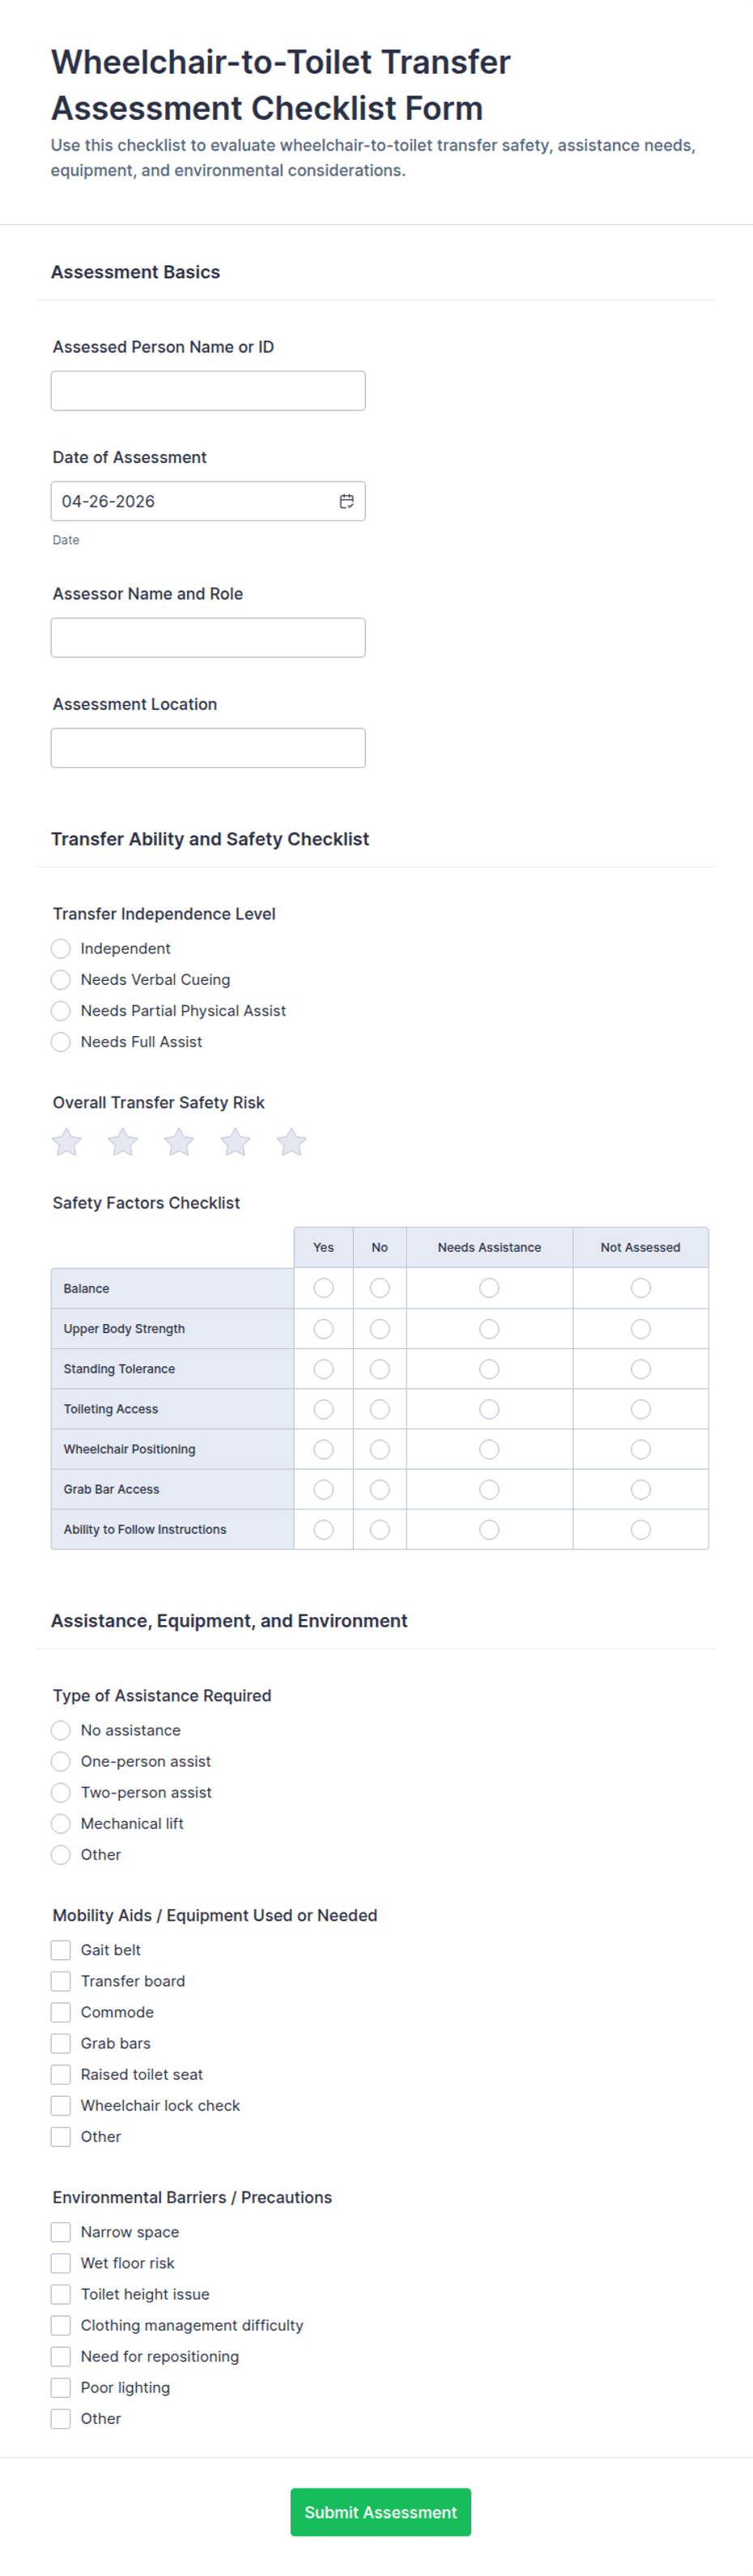This screenshot has width=753, height=2576.
Task: Click the Assessment Location text field
Action: point(207,747)
